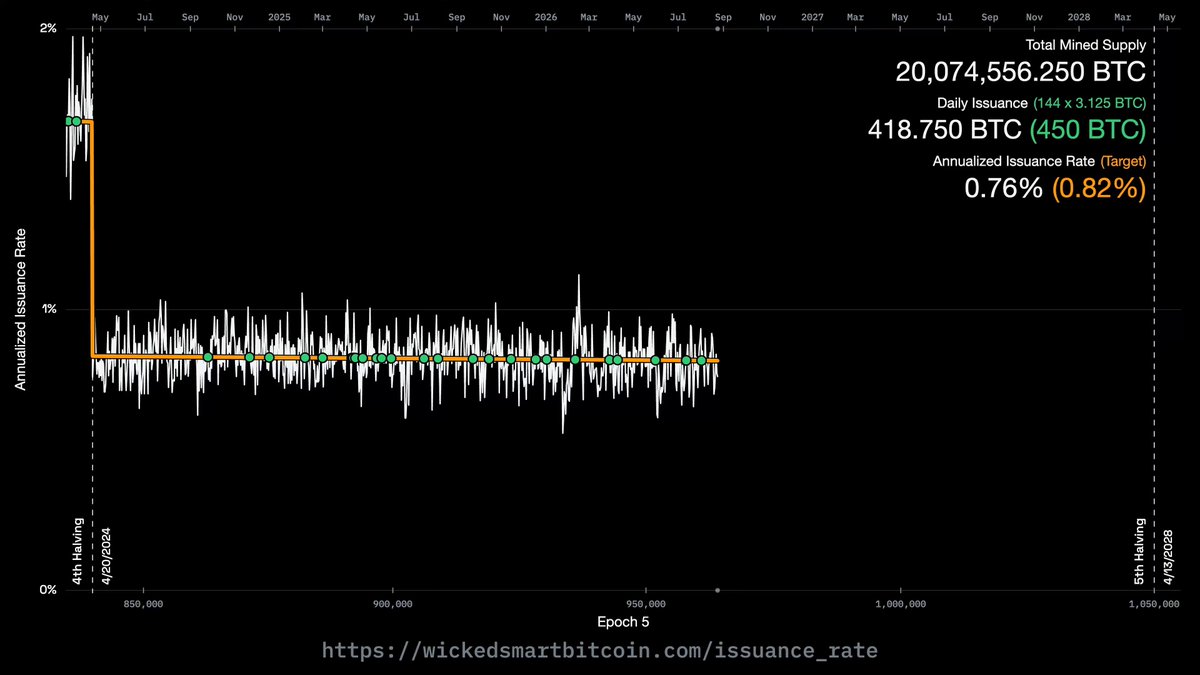Click the 20,074,556.250 BTC supply value
Screen dimensions: 1200x675
1020,73
